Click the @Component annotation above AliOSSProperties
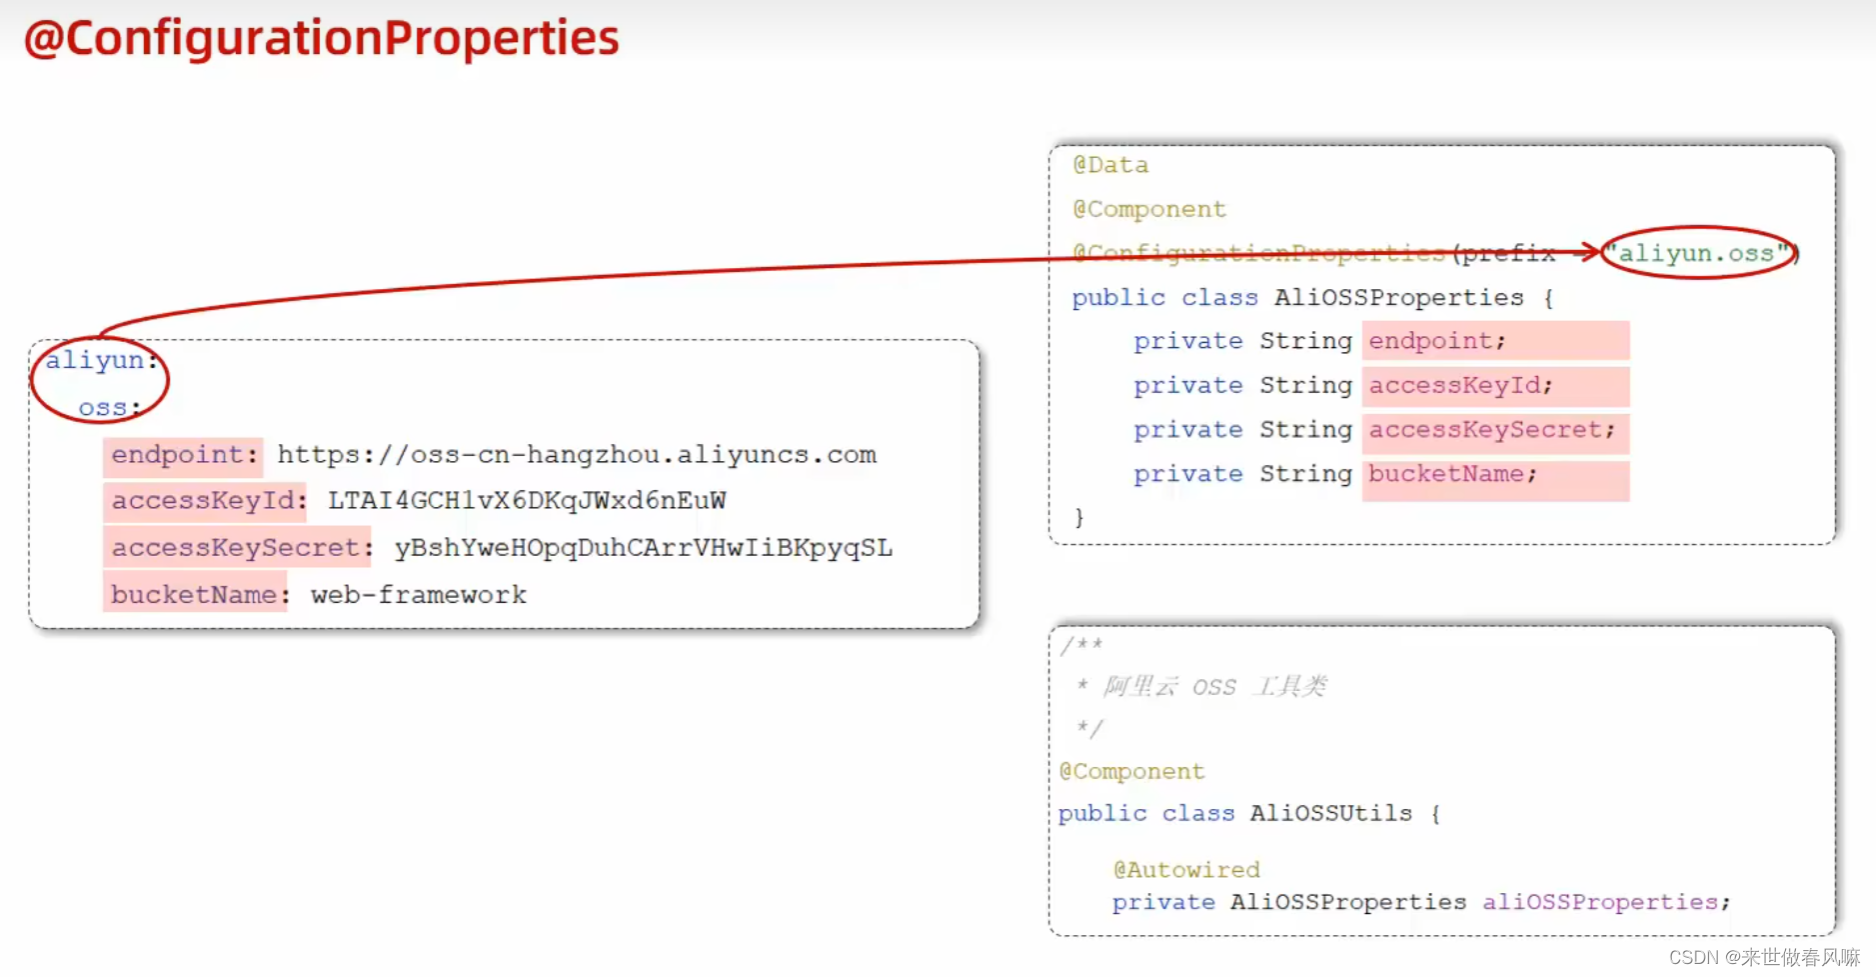Screen dimensions: 1876x977 1149,209
